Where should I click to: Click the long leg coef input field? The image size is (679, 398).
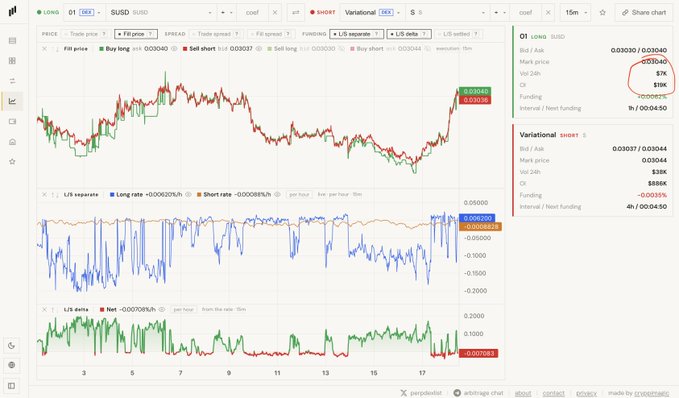click(x=253, y=13)
